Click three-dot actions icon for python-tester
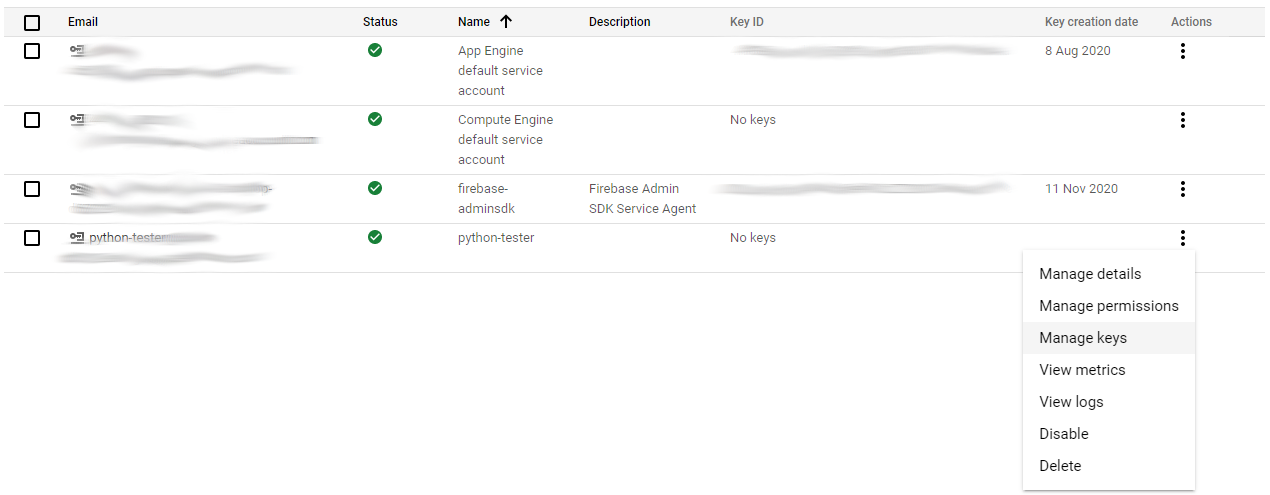The image size is (1270, 495). (1183, 238)
